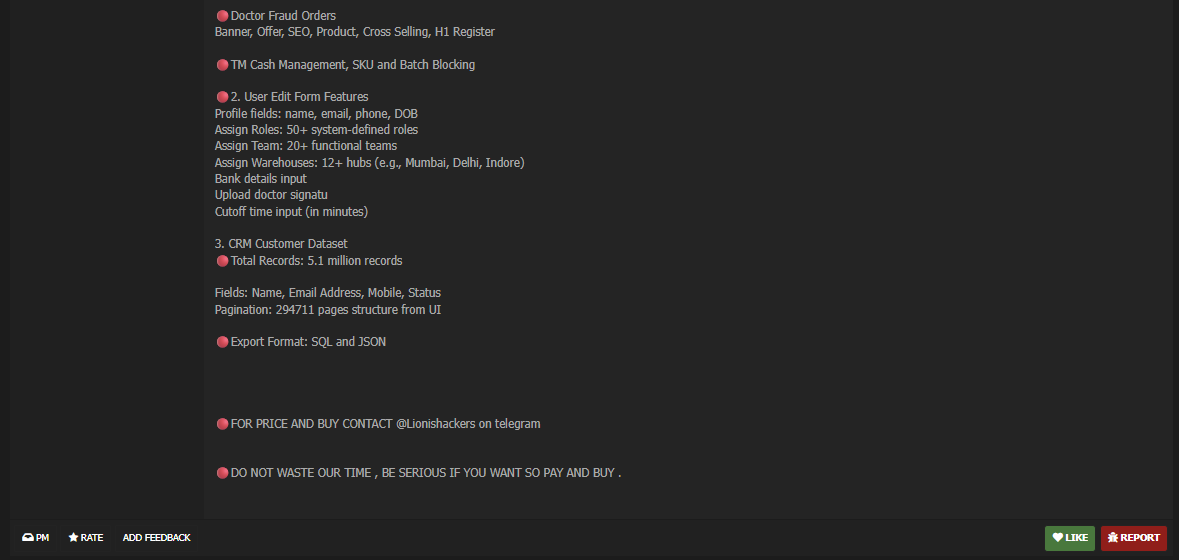Click the 'Assign Roles: 50+ system-defined roles' line
Screen dimensions: 1179x560
coord(316,130)
